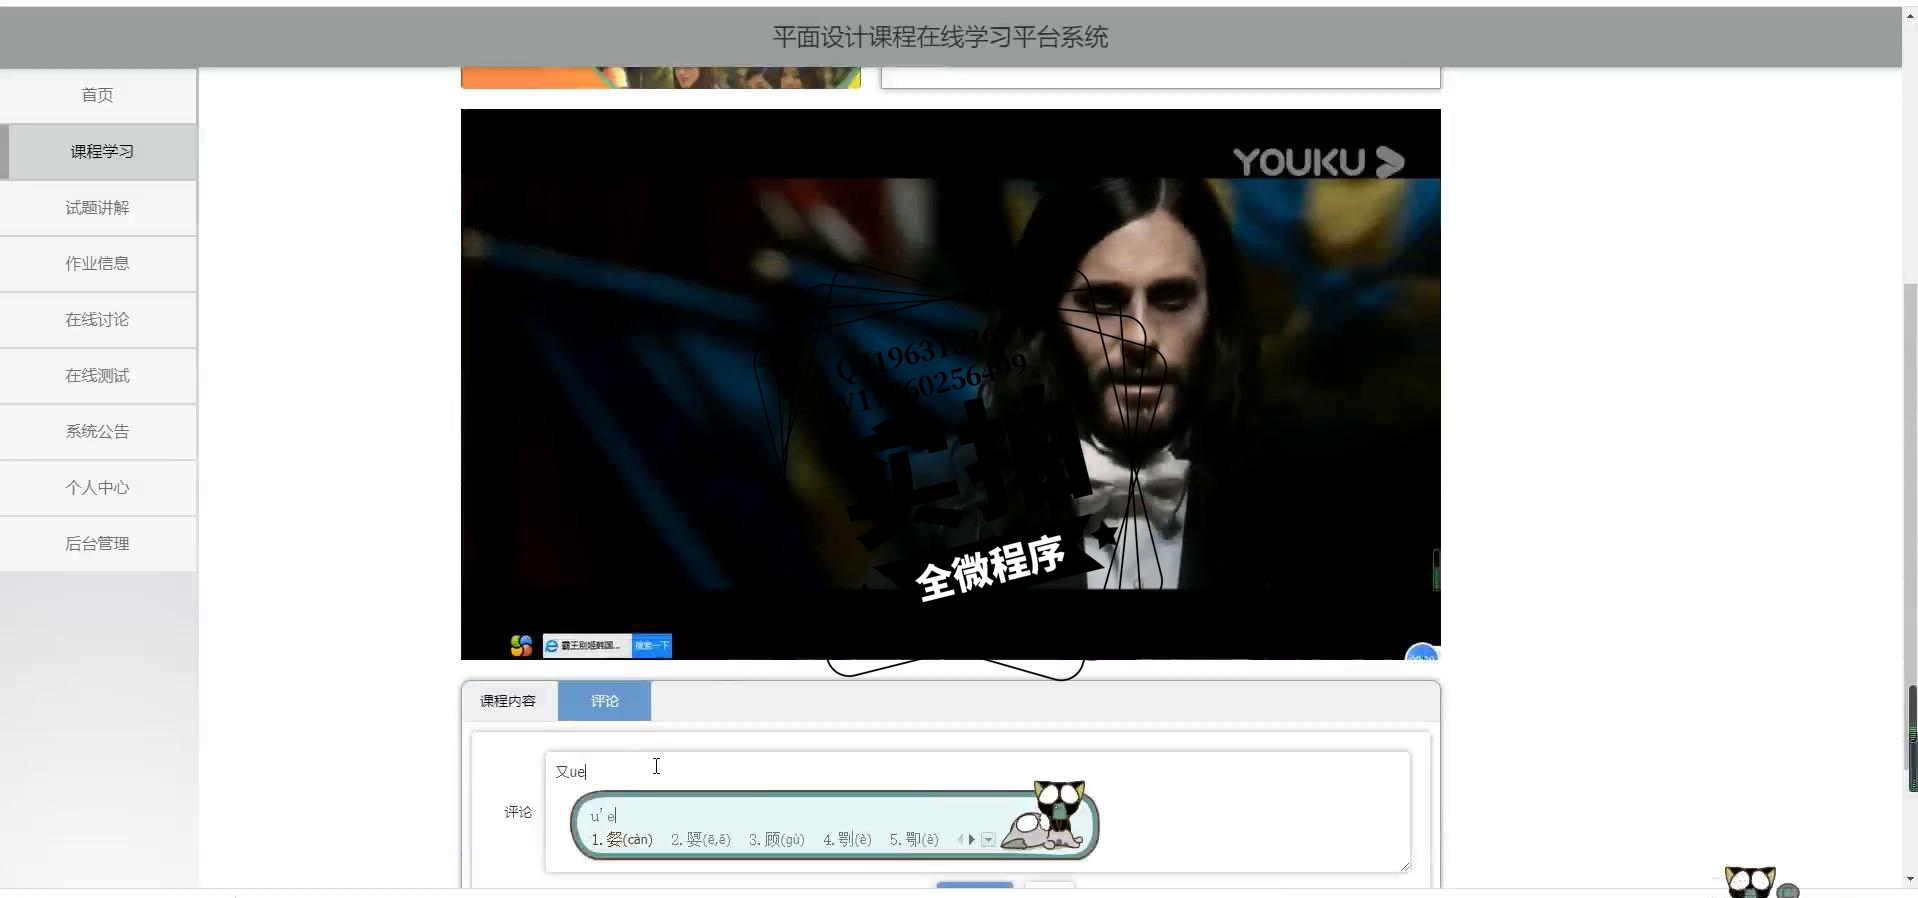Expand the IME candidate list dropdown
Viewport: 1918px width, 898px height.
(x=988, y=840)
